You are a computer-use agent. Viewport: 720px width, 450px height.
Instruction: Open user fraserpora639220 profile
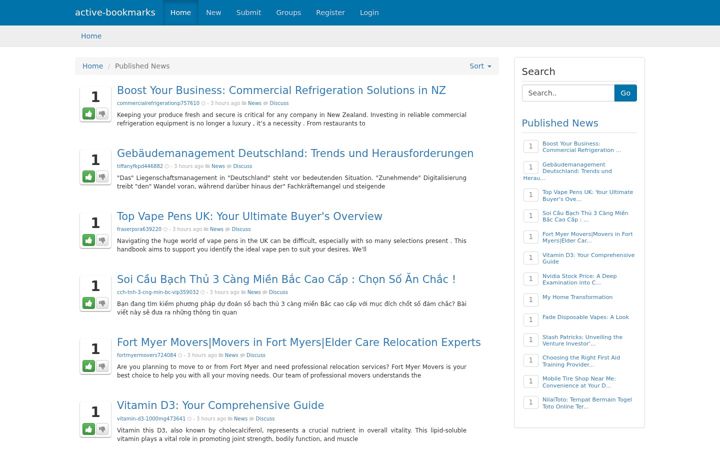point(139,229)
